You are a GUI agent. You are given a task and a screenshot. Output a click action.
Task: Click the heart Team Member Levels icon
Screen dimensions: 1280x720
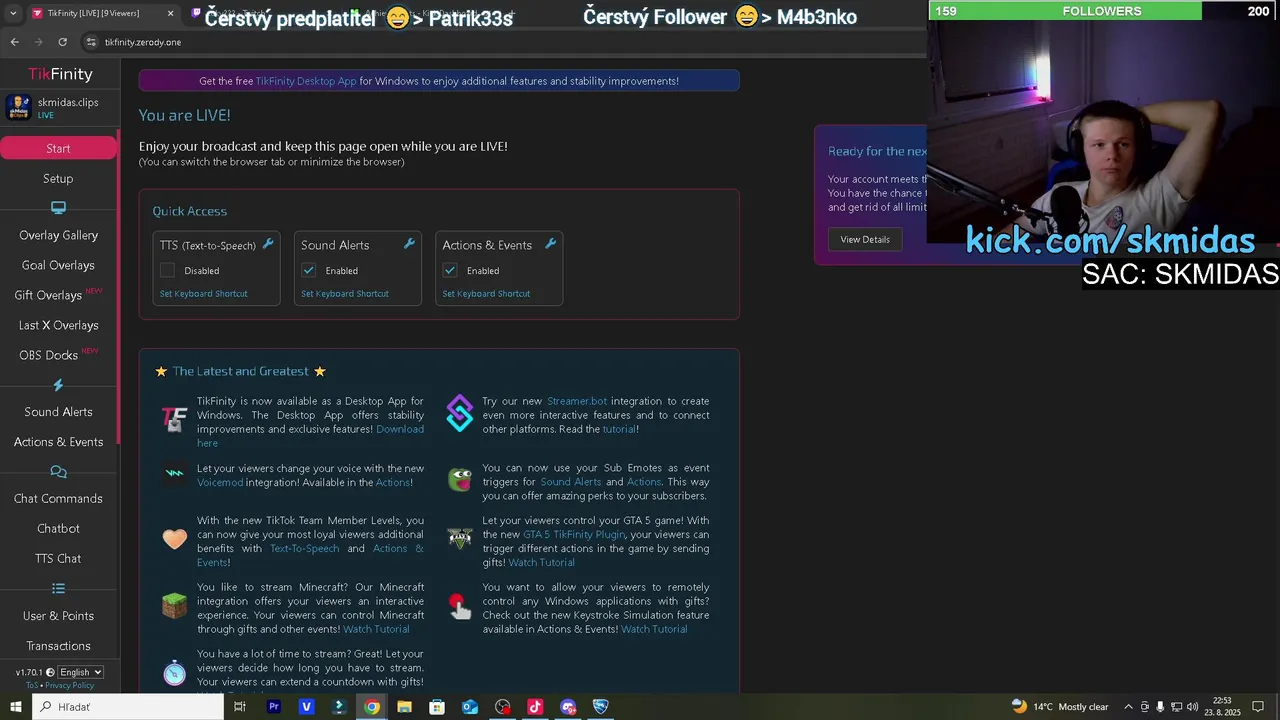(175, 539)
